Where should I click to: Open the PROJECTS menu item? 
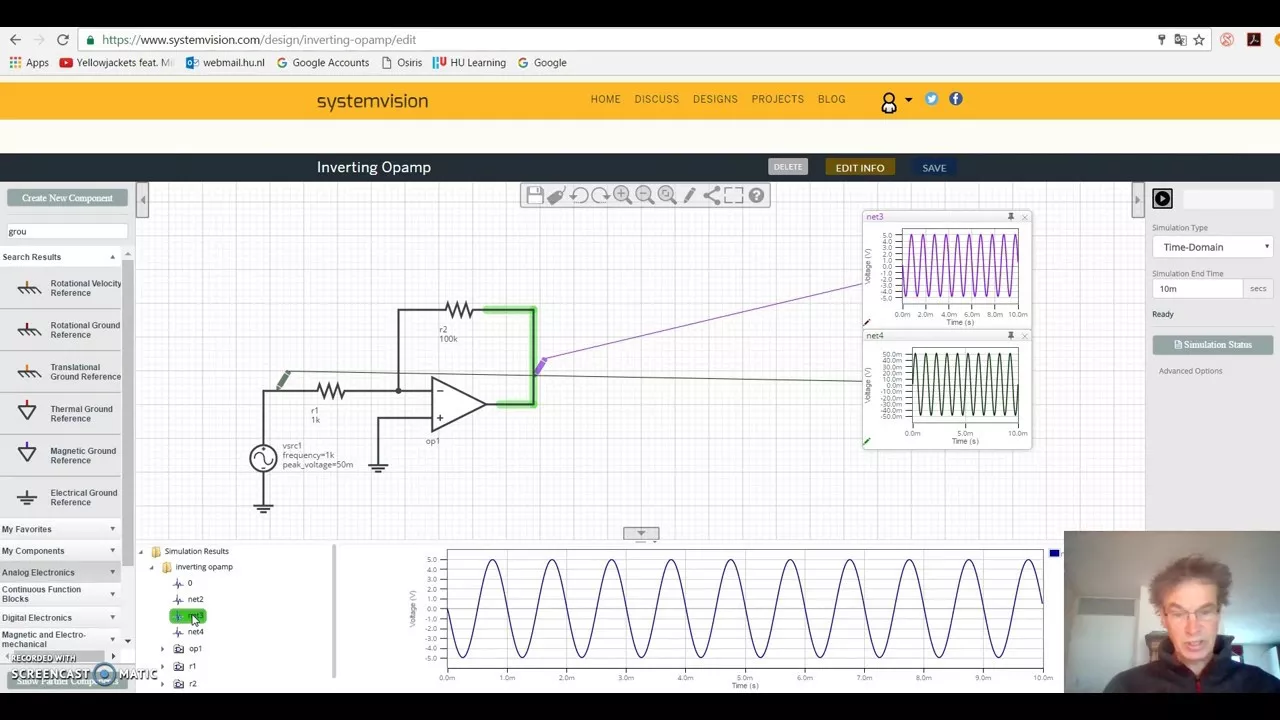pos(777,99)
